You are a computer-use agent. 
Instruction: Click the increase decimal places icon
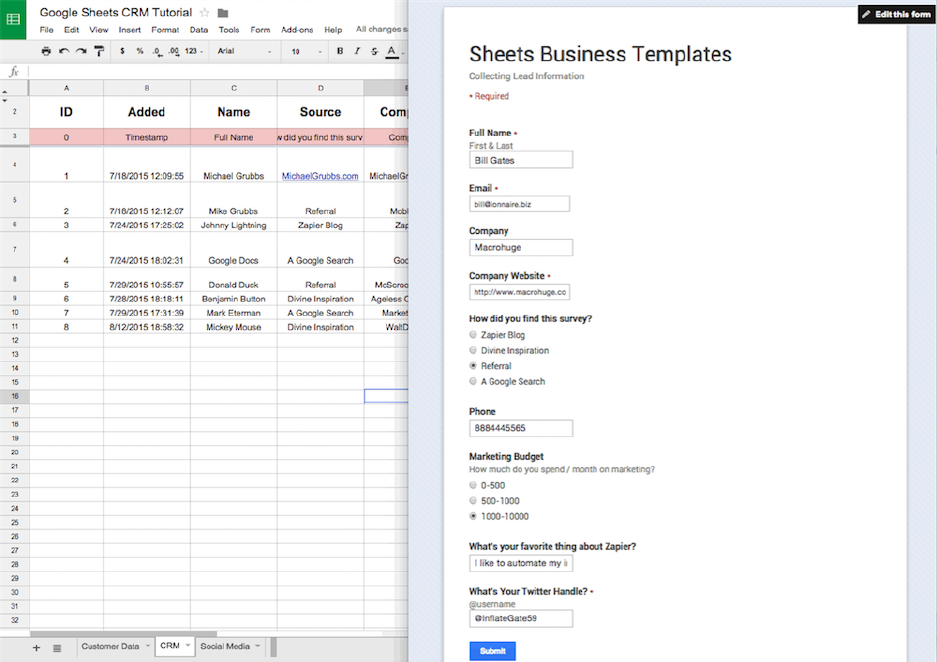click(x=173, y=51)
